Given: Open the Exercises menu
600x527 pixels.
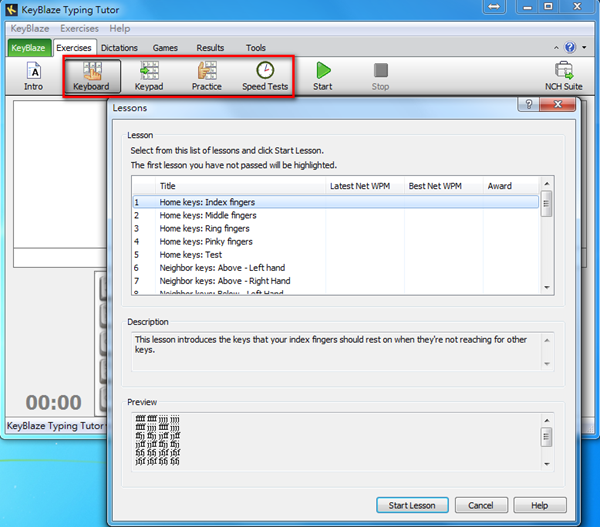Looking at the screenshot, I should pyautogui.click(x=79, y=28).
